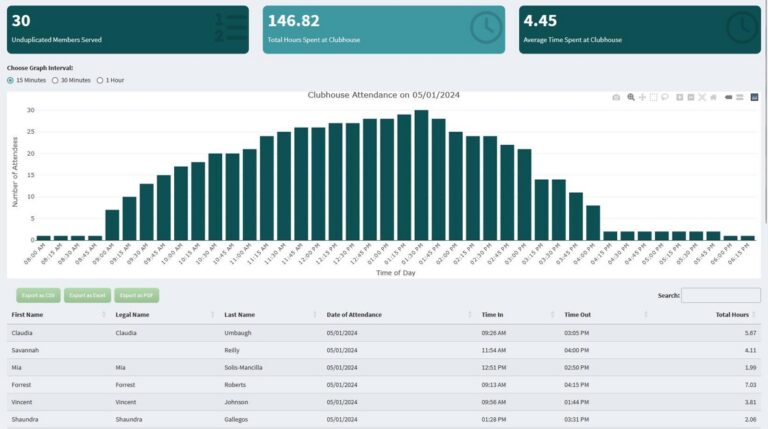The width and height of the screenshot is (768, 429).
Task: Click the clock icon on Total Hours card
Action: [486, 28]
